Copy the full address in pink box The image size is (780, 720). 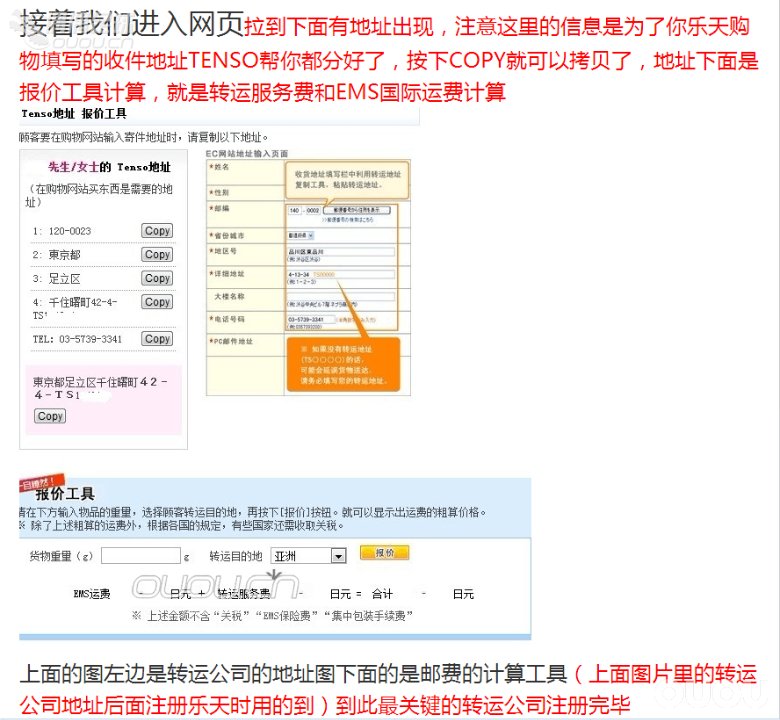pyautogui.click(x=50, y=416)
